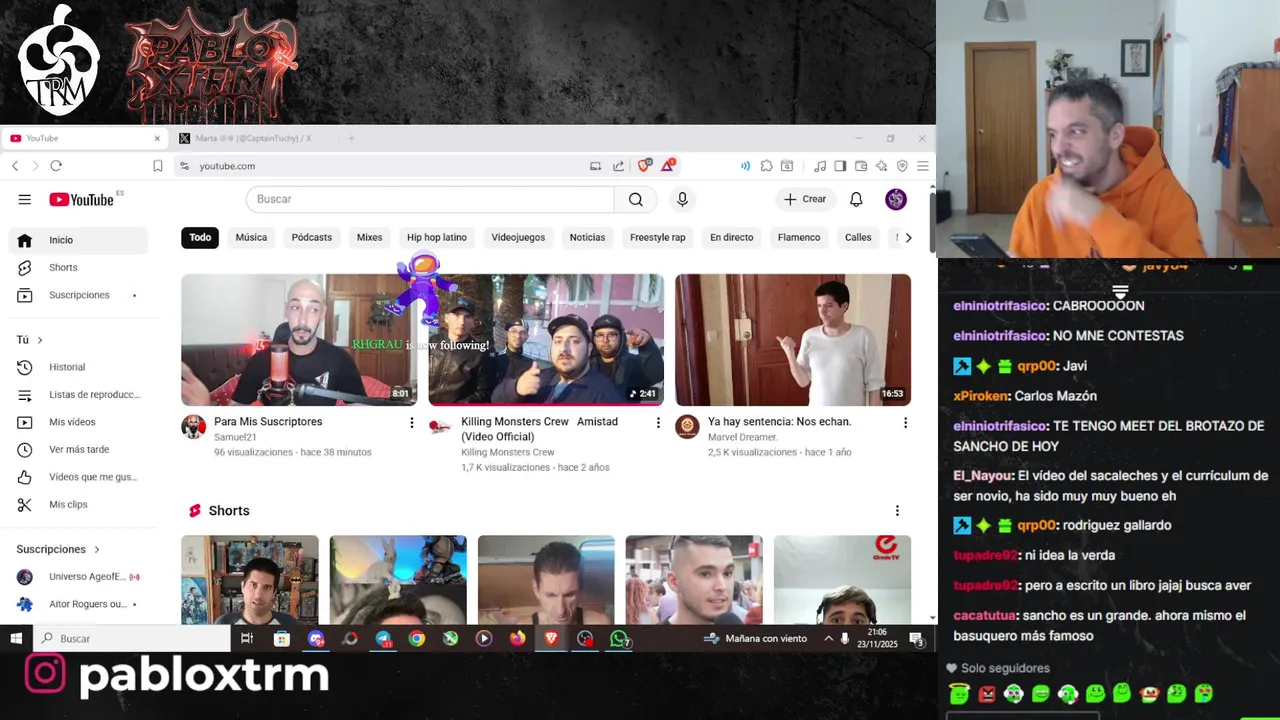1280x720 pixels.
Task: Open the account avatar menu
Action: coord(896,199)
